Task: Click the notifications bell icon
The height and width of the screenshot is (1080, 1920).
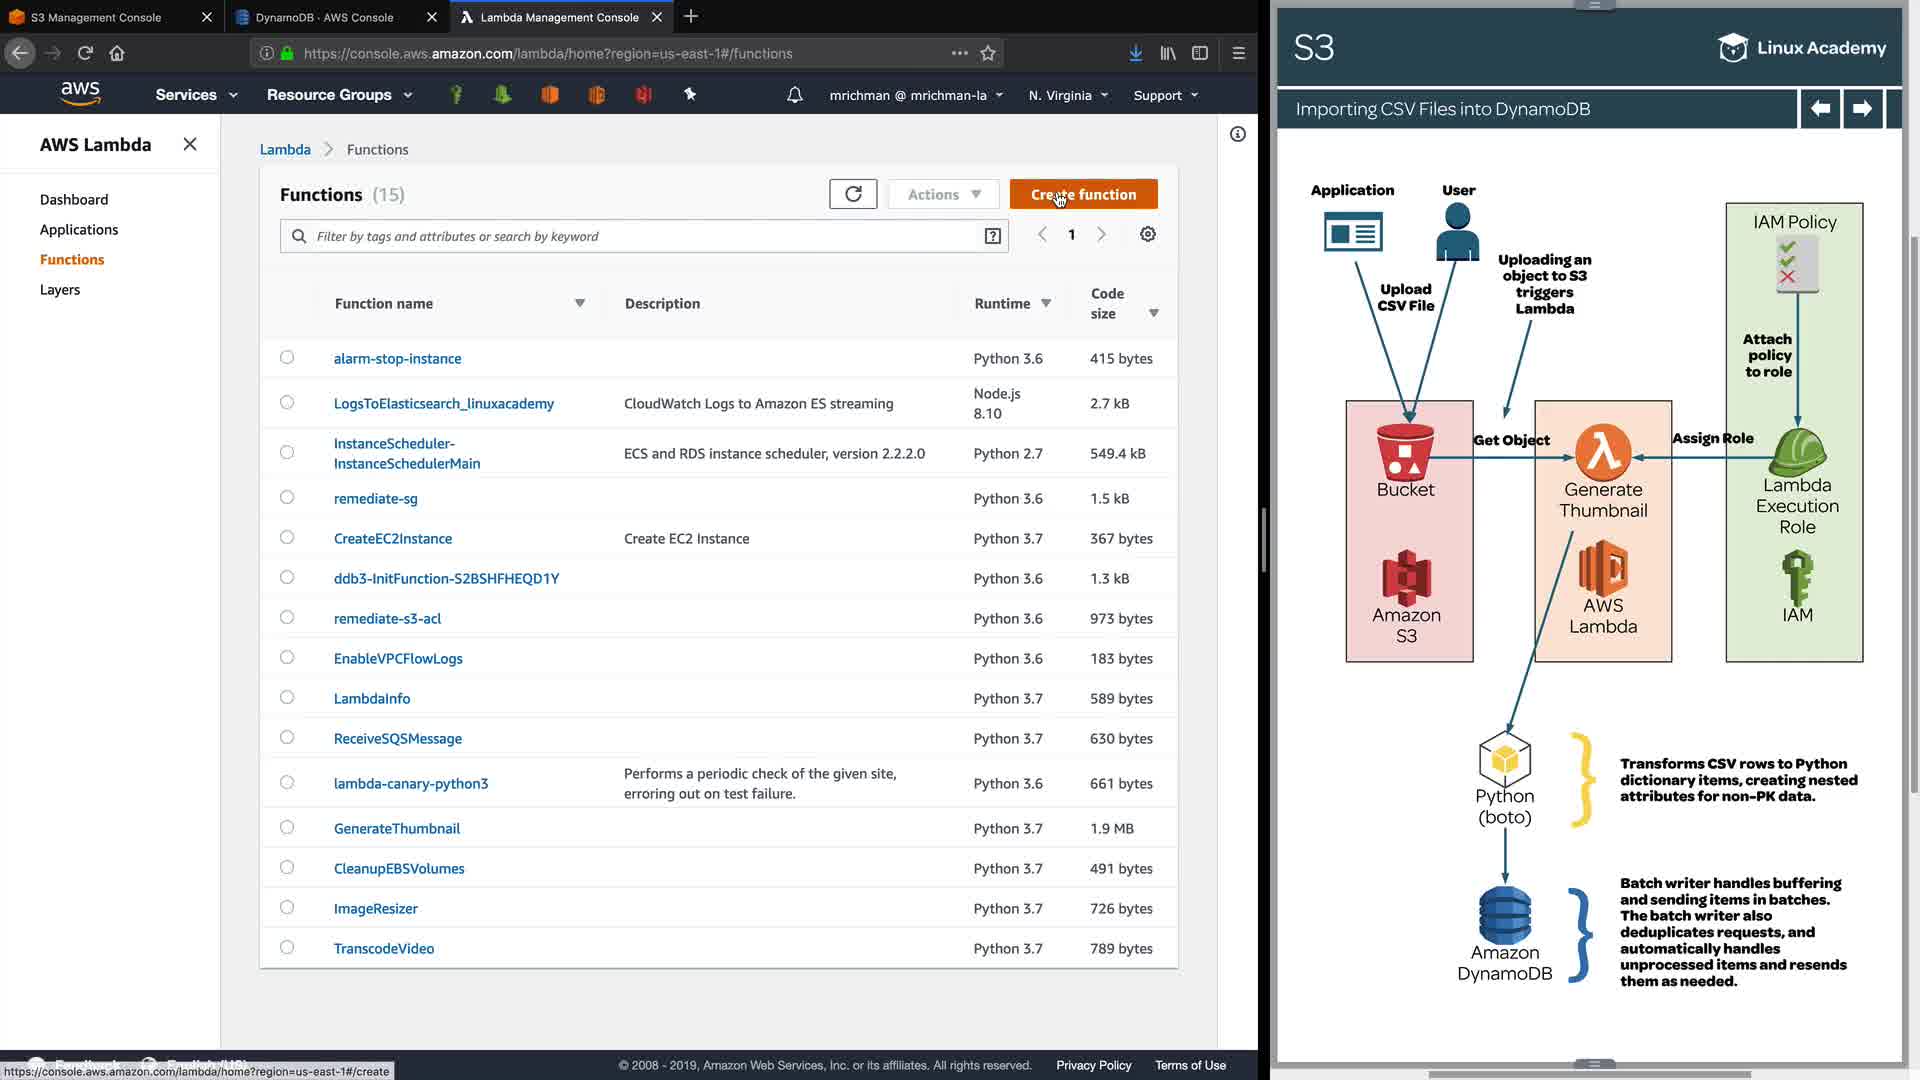Action: (794, 95)
